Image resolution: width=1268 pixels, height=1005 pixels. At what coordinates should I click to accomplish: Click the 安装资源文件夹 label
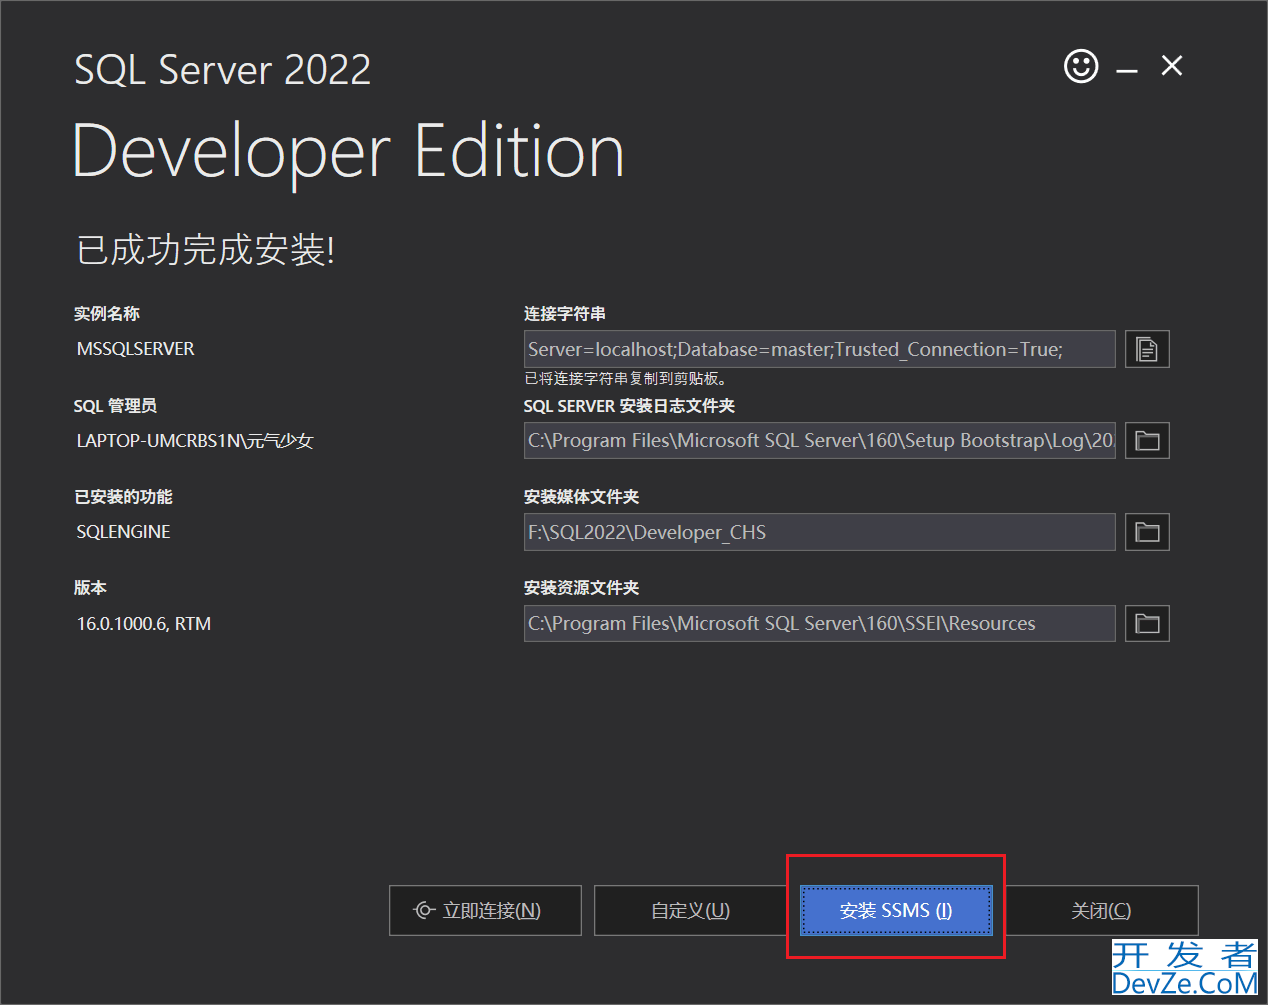pos(581,588)
